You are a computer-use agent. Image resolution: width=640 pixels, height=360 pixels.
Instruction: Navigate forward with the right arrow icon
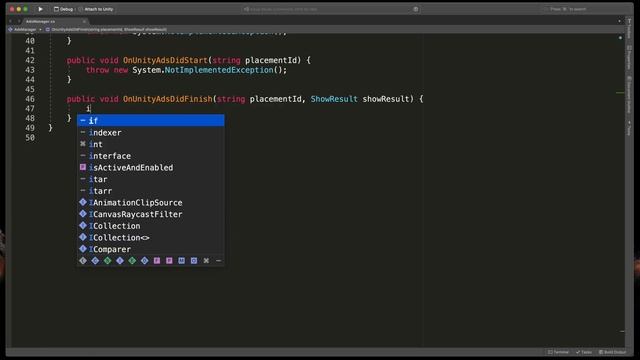click(x=18, y=21)
